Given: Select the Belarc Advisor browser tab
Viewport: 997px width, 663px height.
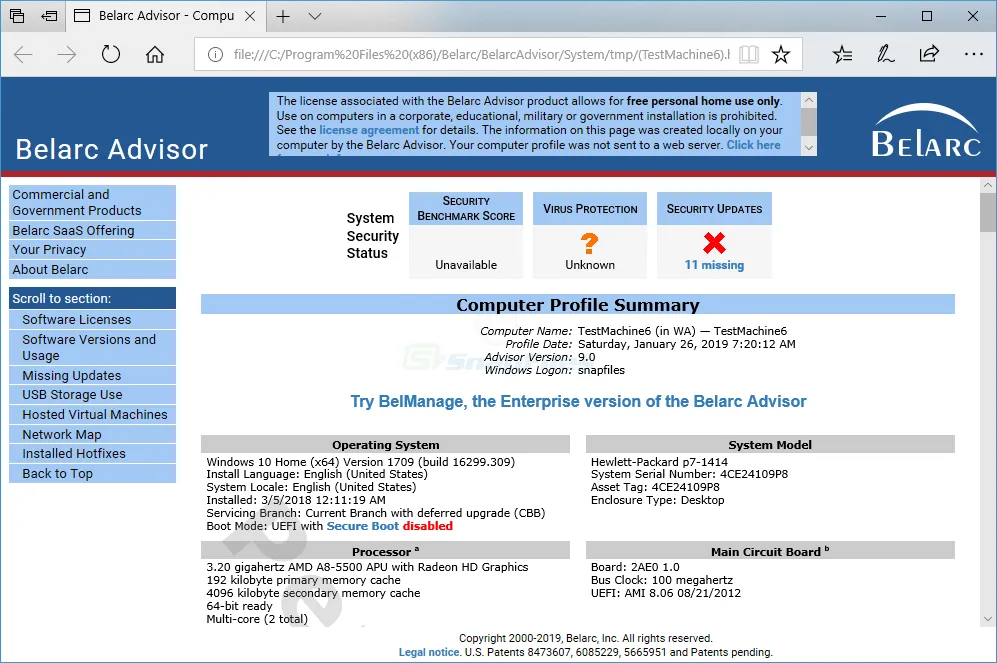Looking at the screenshot, I should point(164,17).
